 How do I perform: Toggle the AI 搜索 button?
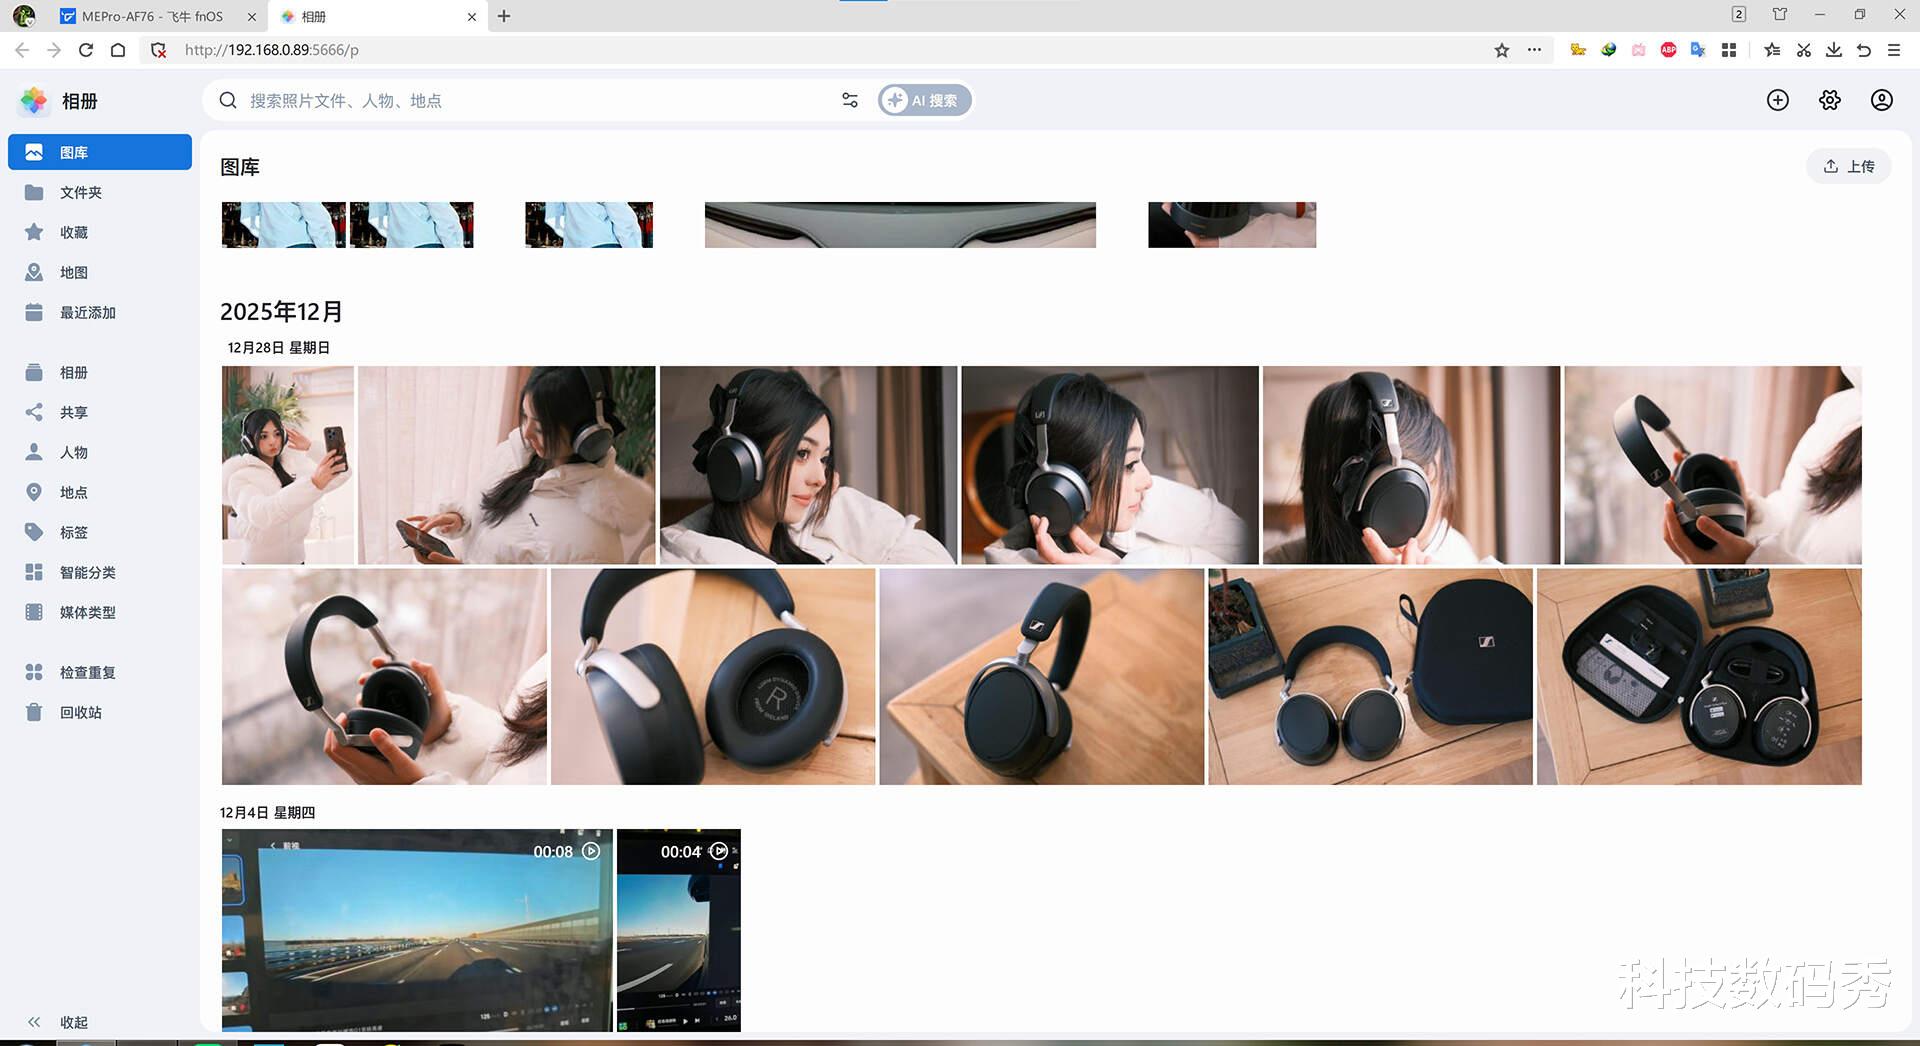tap(925, 100)
